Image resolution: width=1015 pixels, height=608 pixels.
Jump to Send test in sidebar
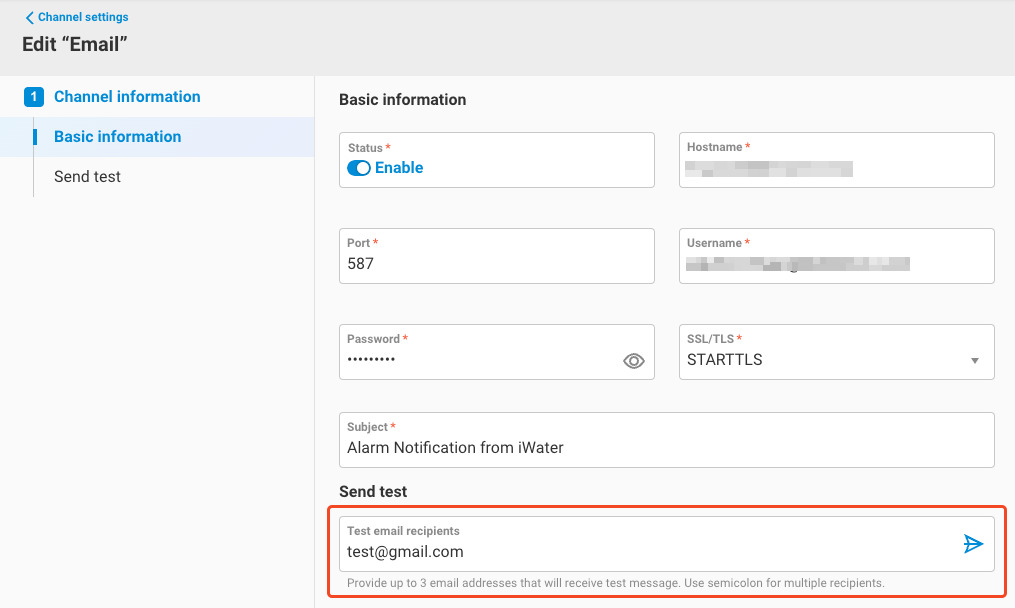coord(87,177)
